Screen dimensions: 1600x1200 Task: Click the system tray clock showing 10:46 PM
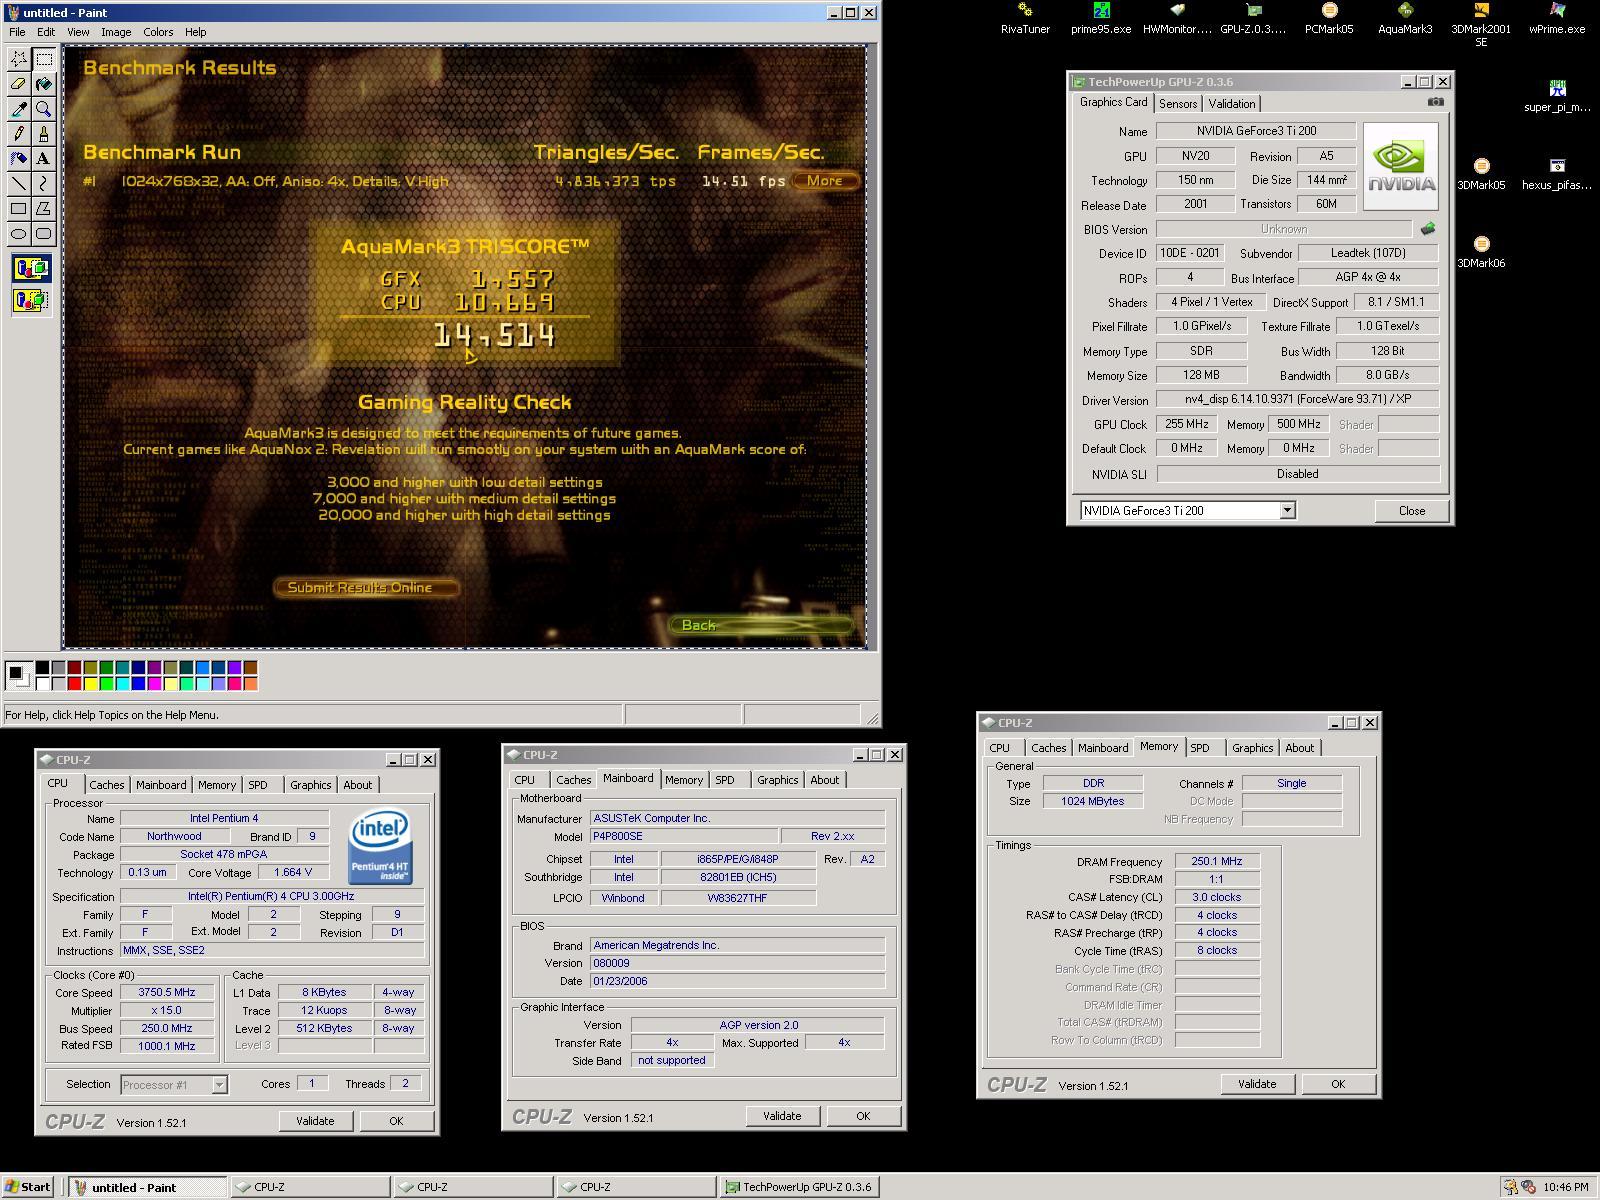(1566, 1187)
